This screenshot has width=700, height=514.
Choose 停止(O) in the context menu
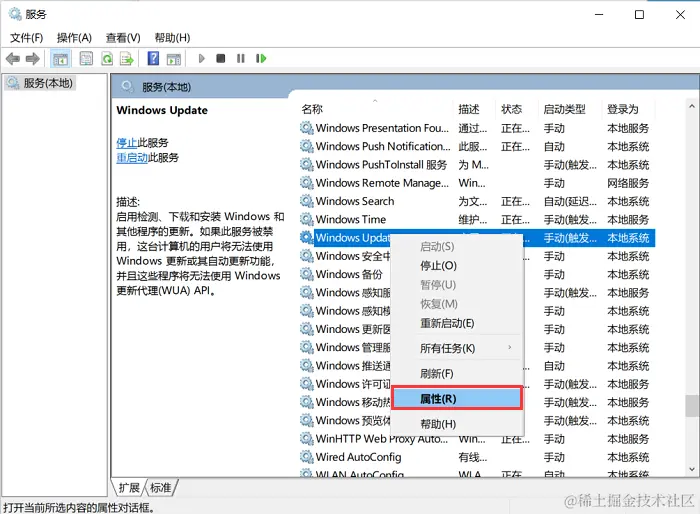pyautogui.click(x=457, y=266)
